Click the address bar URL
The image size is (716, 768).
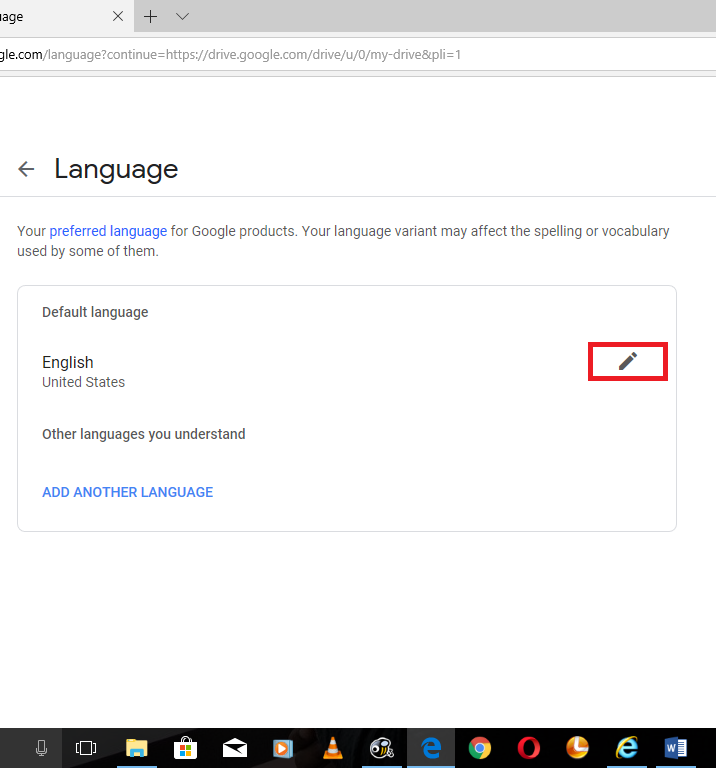tap(230, 54)
